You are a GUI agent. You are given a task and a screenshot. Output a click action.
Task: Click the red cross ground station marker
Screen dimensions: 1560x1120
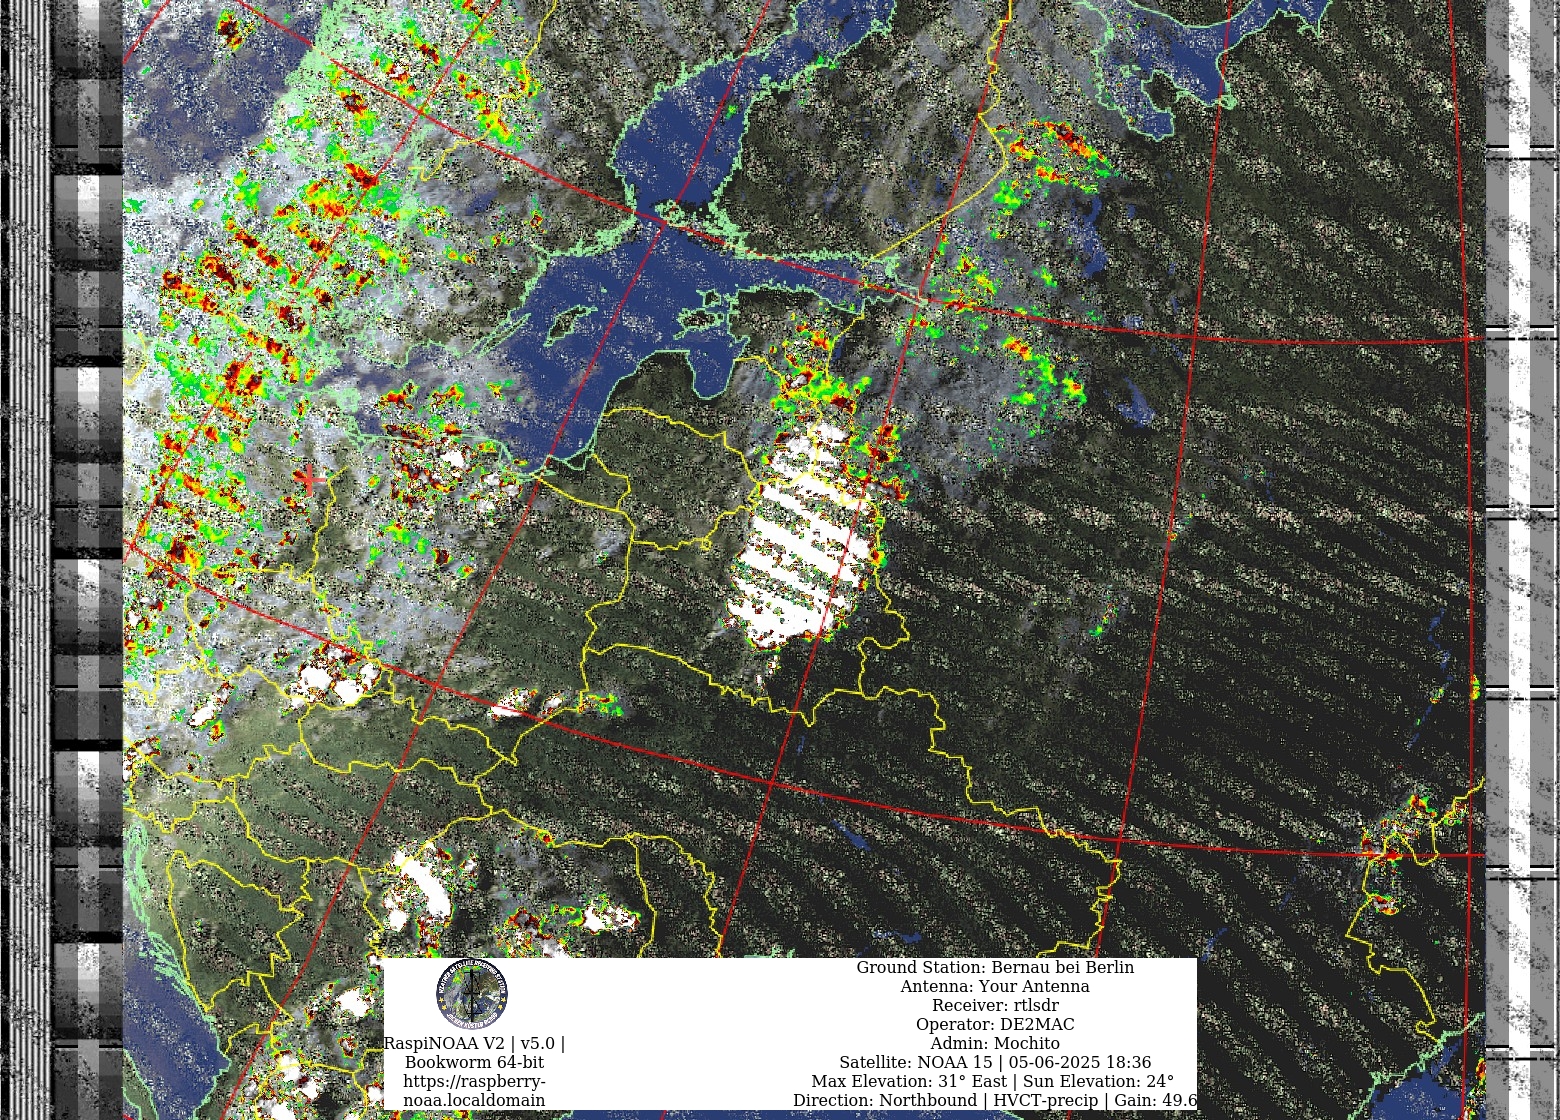click(310, 479)
